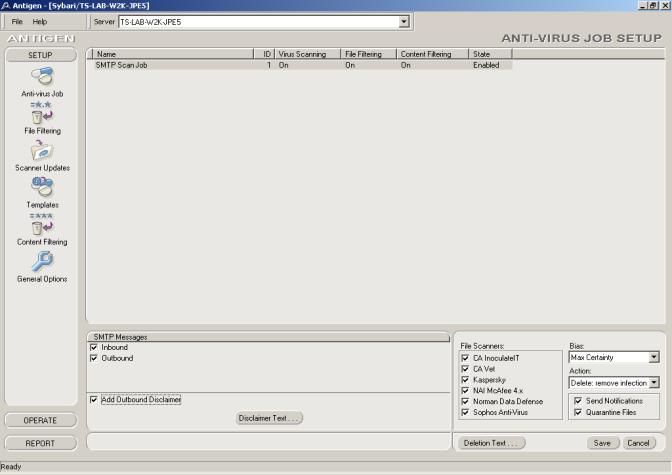Screen dimensions: 672x475
Task: Toggle the Send Notifications checkbox
Action: [x=578, y=401]
